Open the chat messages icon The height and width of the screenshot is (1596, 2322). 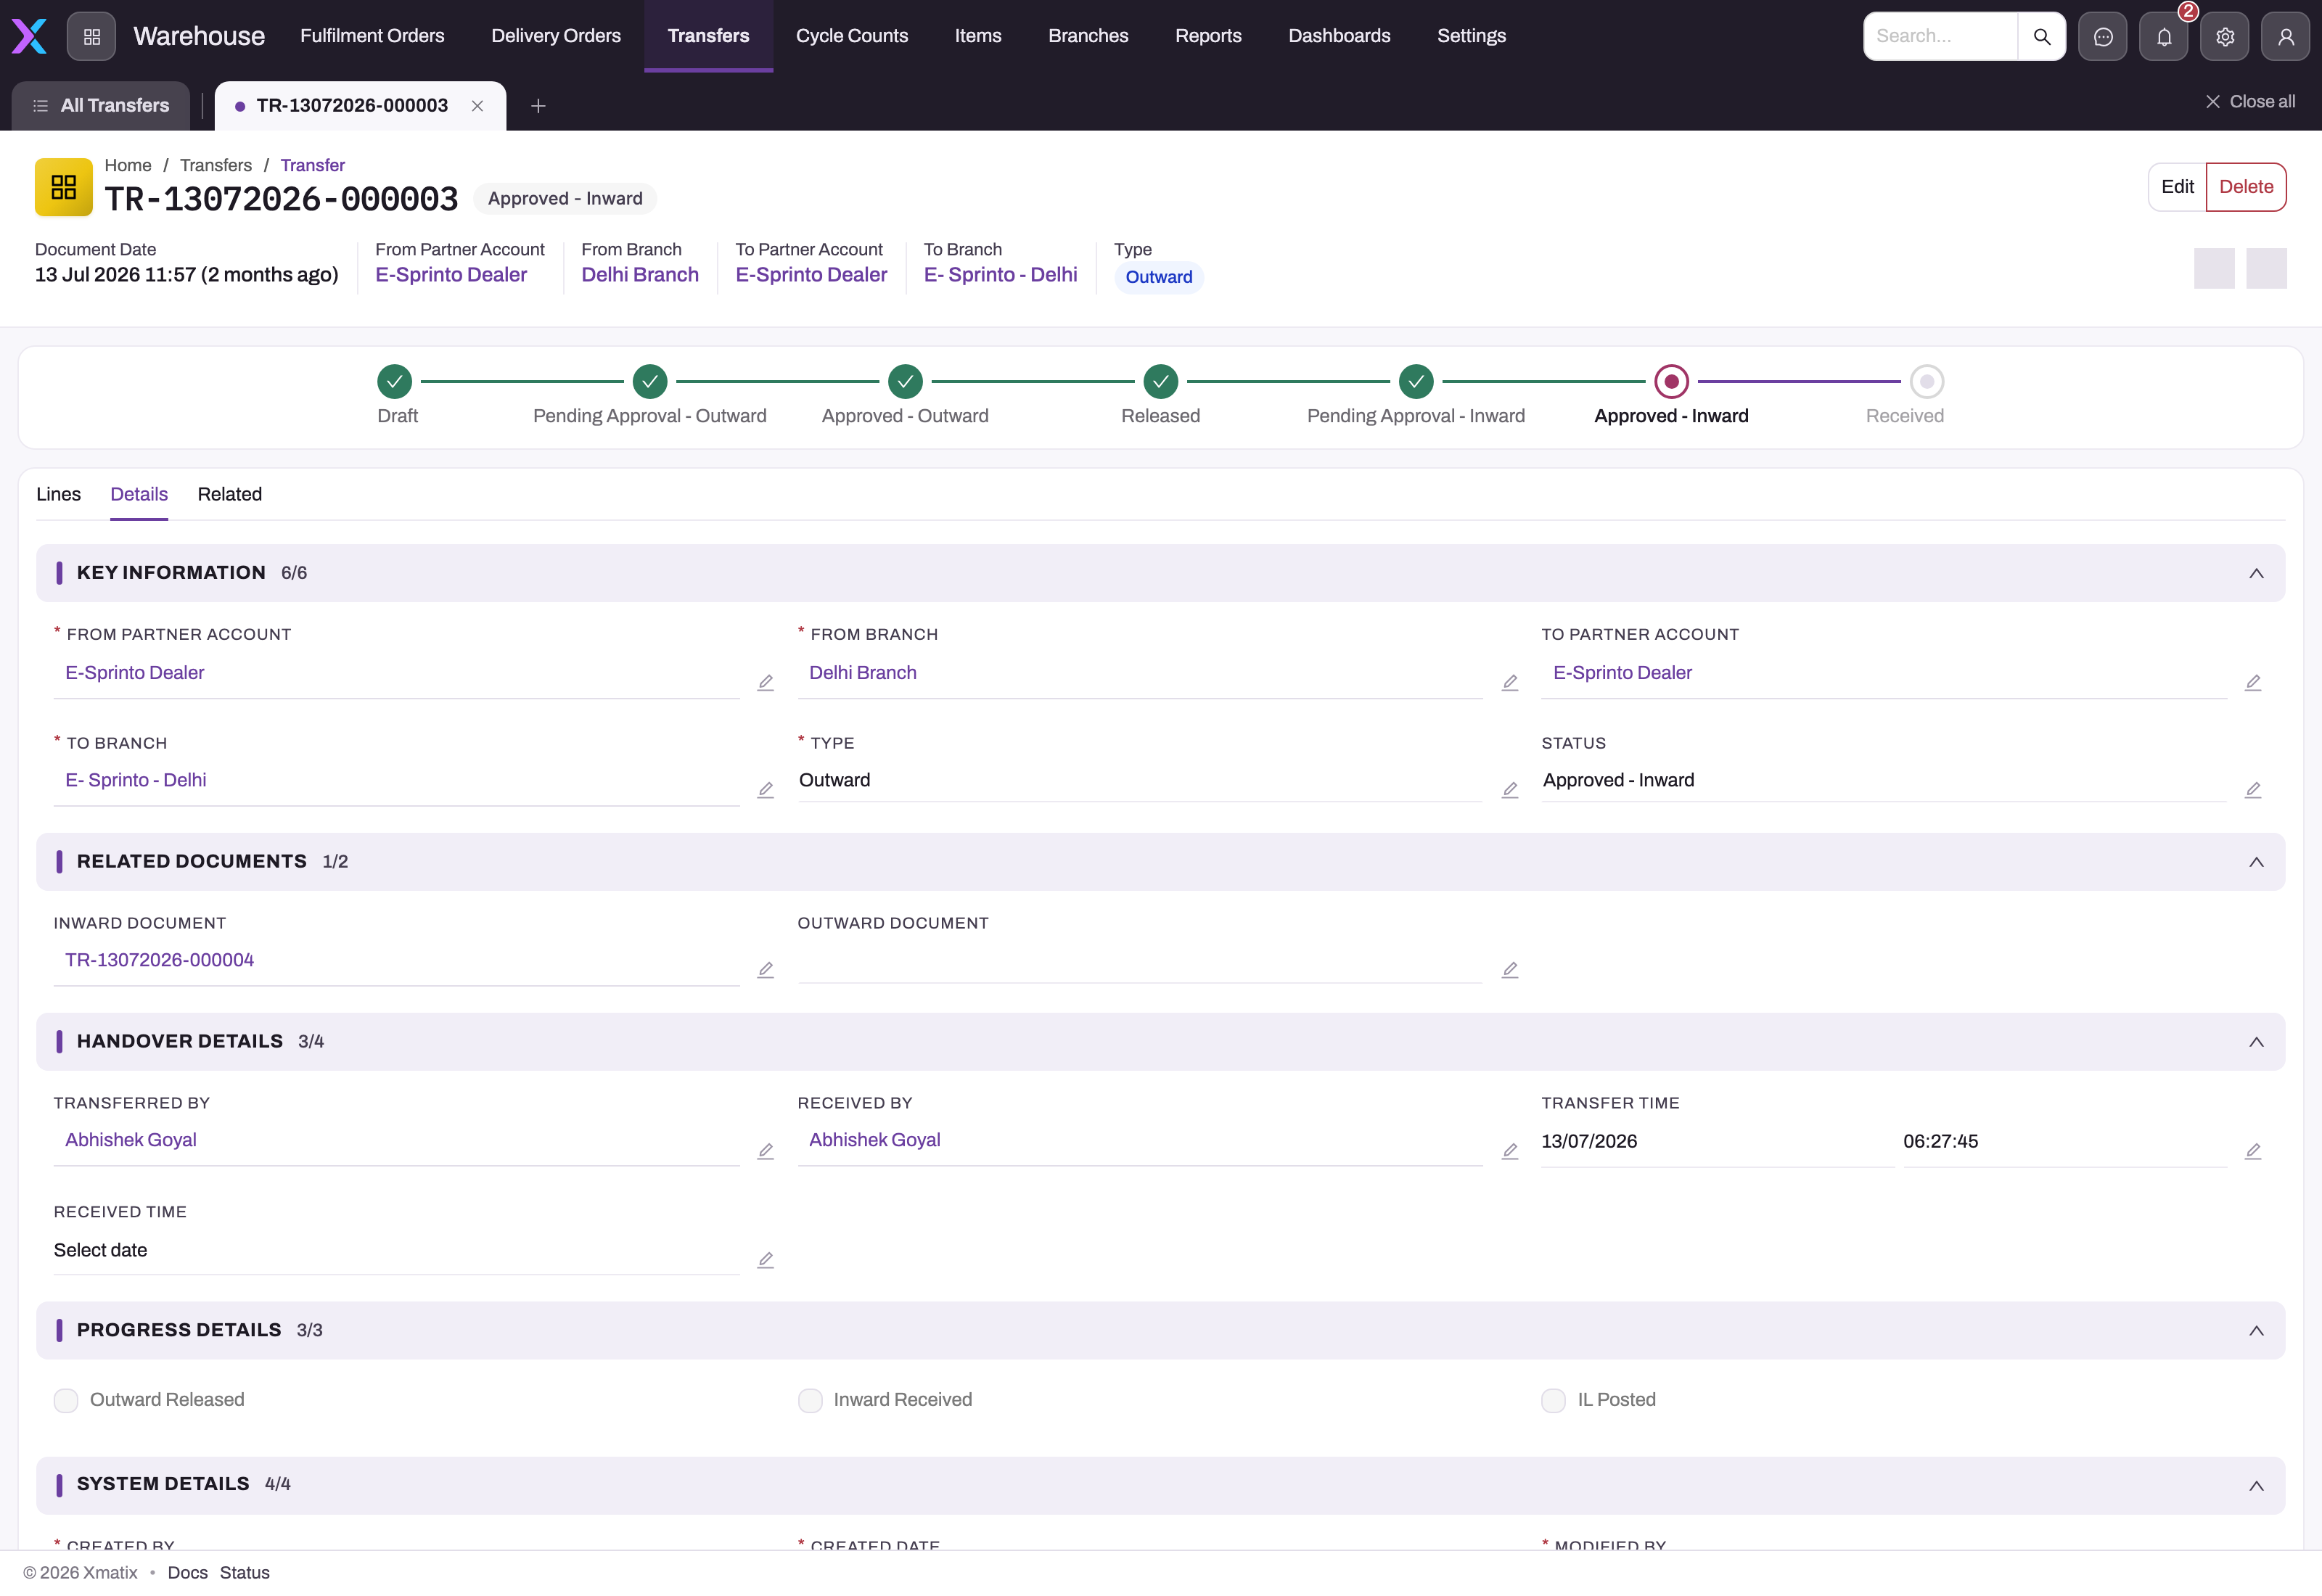click(2102, 36)
